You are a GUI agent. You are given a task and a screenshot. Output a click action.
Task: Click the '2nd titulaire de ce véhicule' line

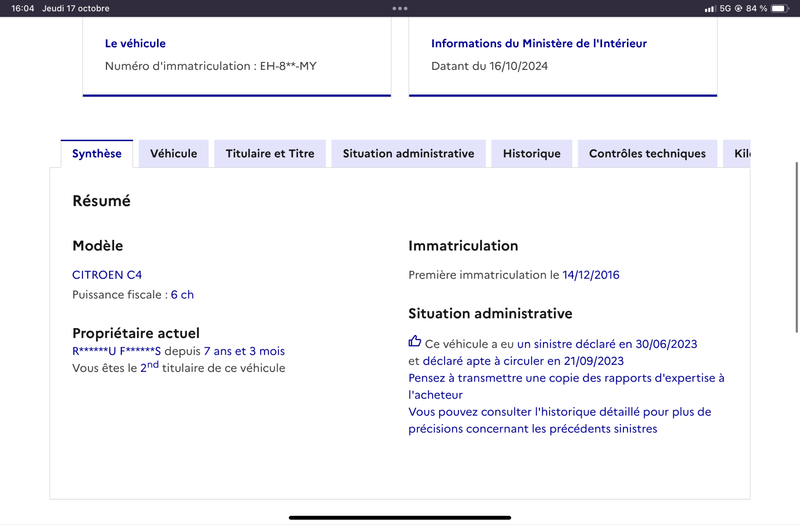(179, 367)
